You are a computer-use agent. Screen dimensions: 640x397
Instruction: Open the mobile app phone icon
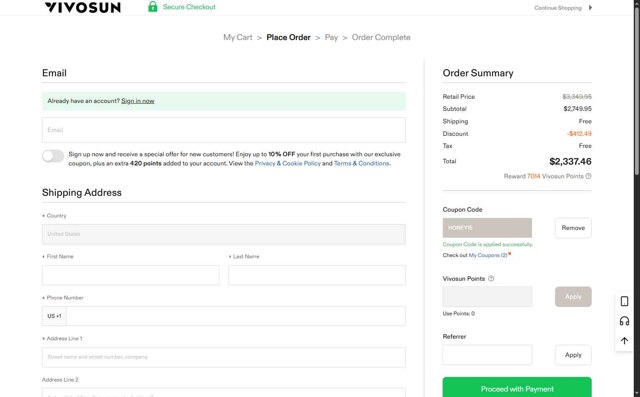point(624,301)
